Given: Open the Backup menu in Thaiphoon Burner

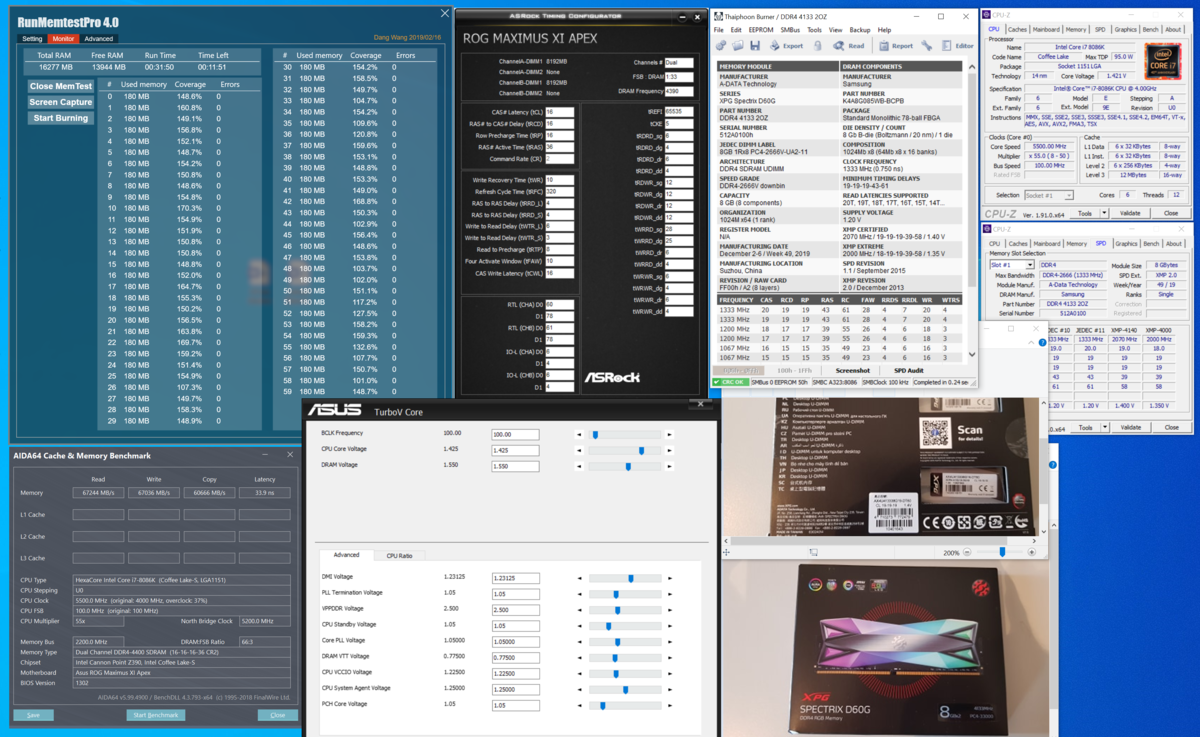Looking at the screenshot, I should coord(860,30).
